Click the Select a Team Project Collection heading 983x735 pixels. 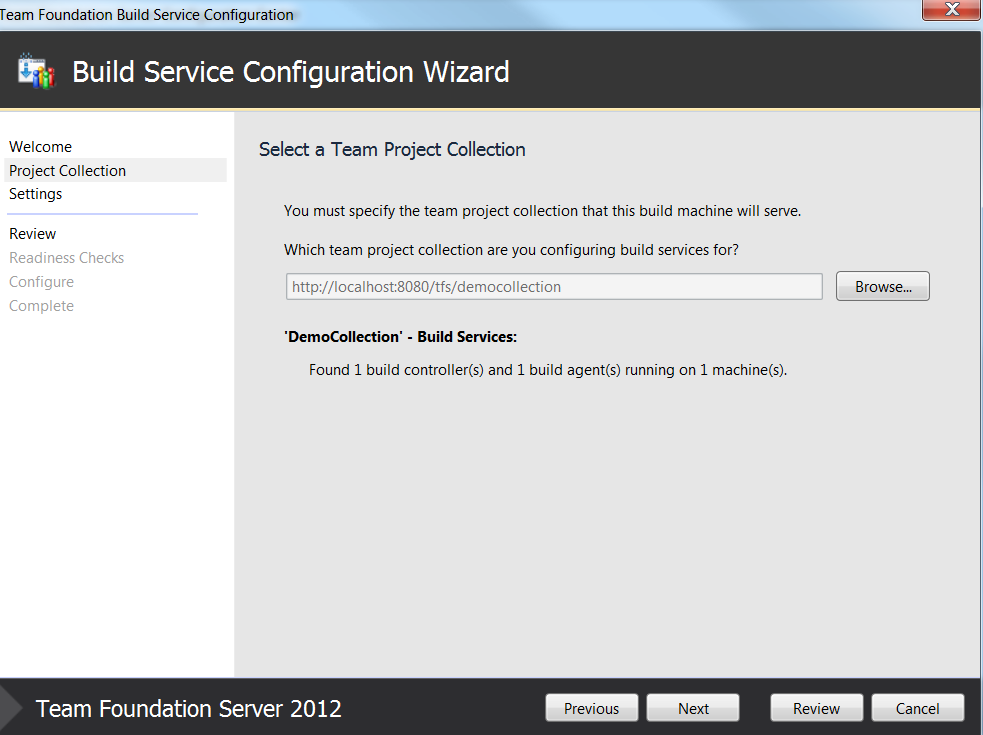[392, 149]
